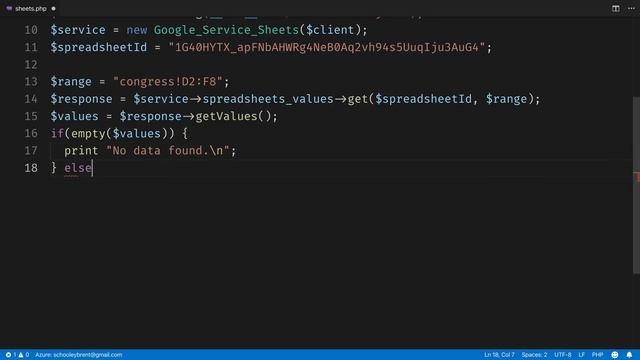This screenshot has height=360, width=640.
Task: Click line number 17 in gutter
Action: coord(31,151)
